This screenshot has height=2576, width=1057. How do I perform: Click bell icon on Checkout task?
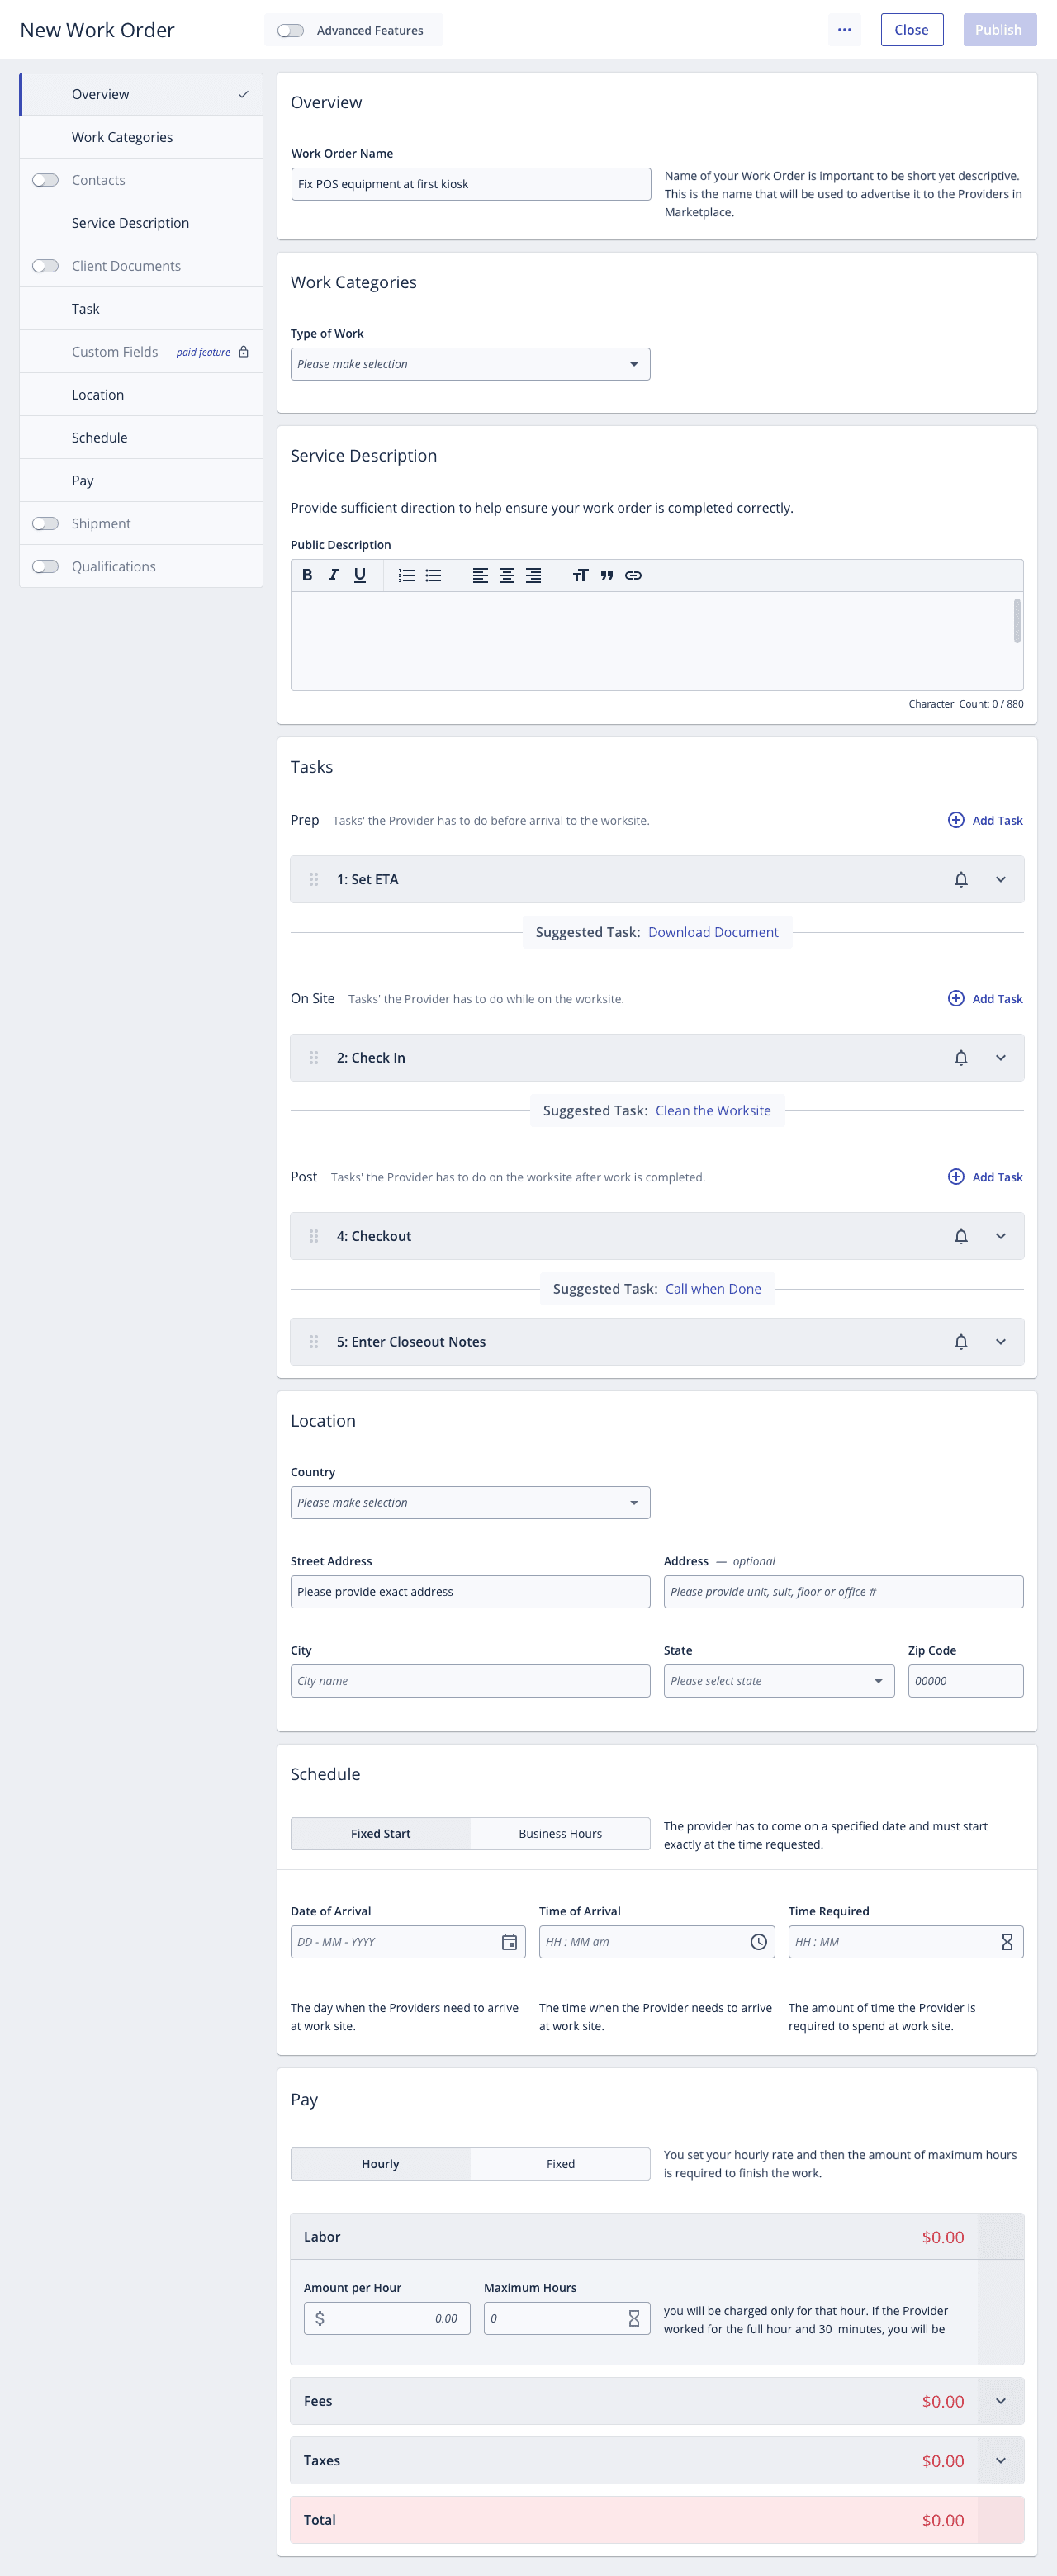tap(961, 1236)
